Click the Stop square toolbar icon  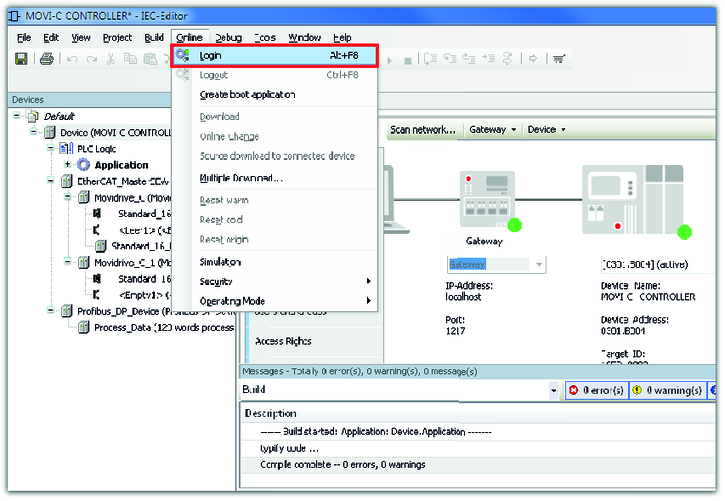click(x=408, y=59)
